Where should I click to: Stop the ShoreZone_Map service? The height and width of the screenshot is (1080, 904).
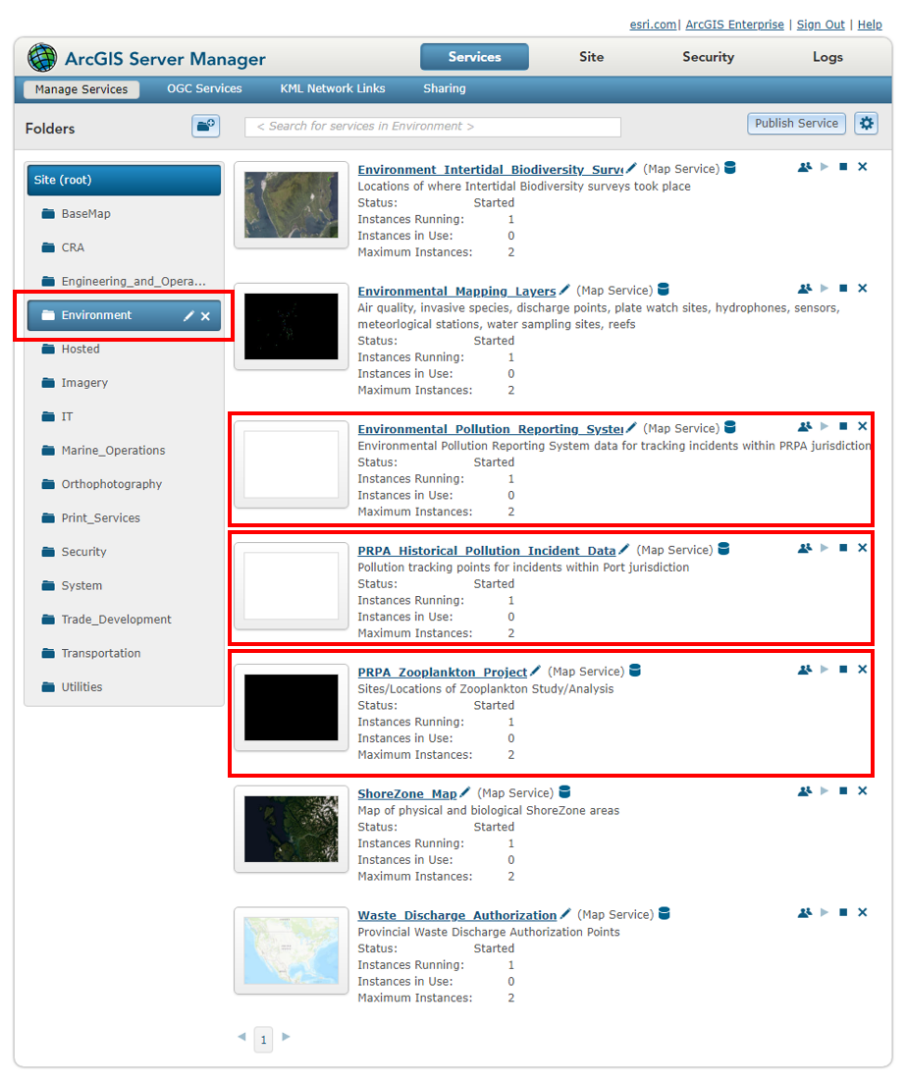click(843, 791)
